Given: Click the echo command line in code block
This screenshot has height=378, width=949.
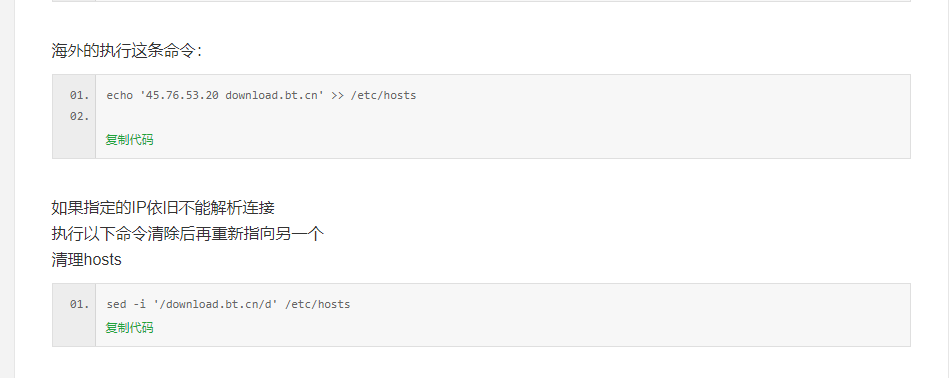Looking at the screenshot, I should point(261,96).
